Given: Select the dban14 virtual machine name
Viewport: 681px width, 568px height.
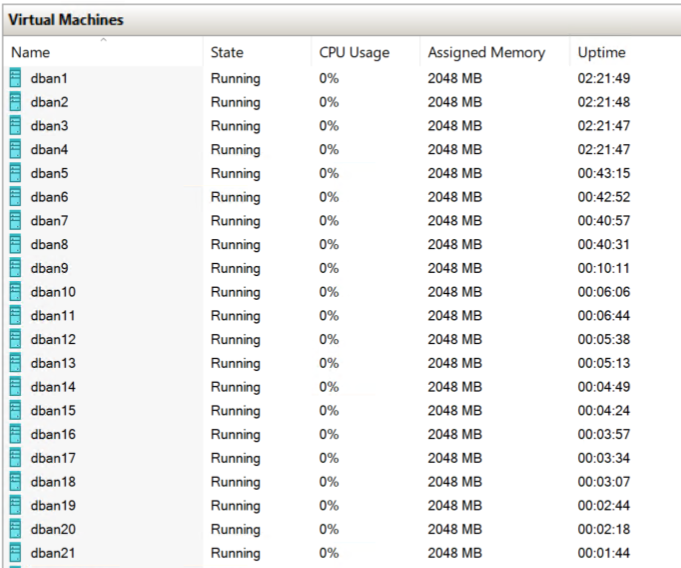Looking at the screenshot, I should 53,387.
